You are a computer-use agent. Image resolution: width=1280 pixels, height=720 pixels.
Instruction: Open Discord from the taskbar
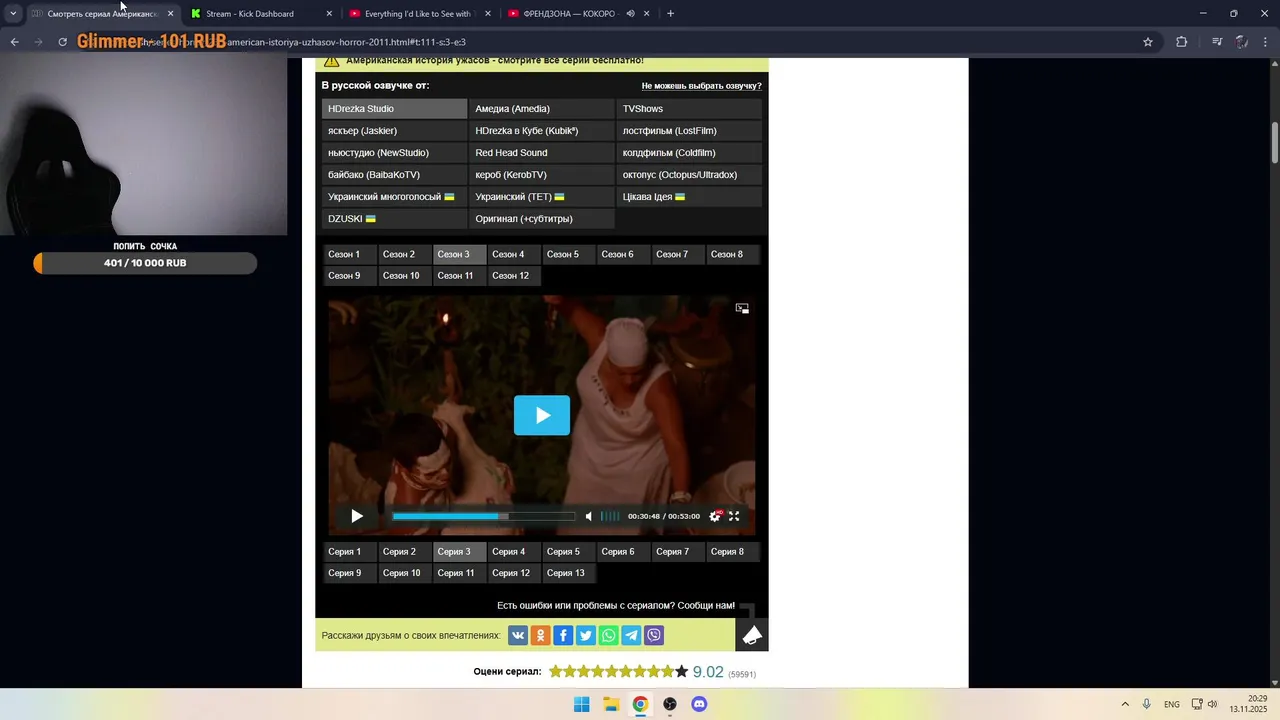699,704
